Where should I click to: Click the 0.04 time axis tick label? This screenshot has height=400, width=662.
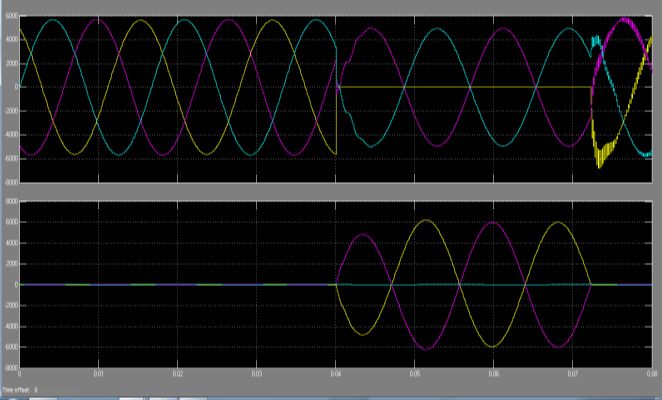click(336, 374)
